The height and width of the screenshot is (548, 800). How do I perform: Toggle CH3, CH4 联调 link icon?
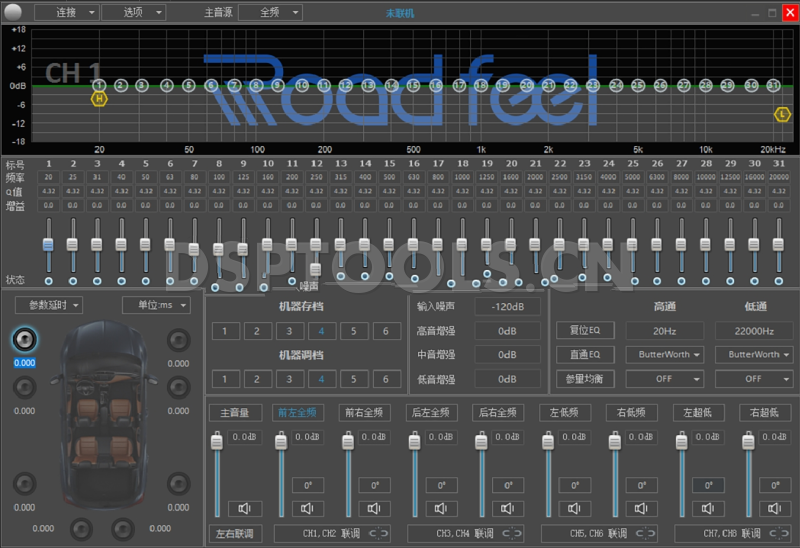point(512,533)
